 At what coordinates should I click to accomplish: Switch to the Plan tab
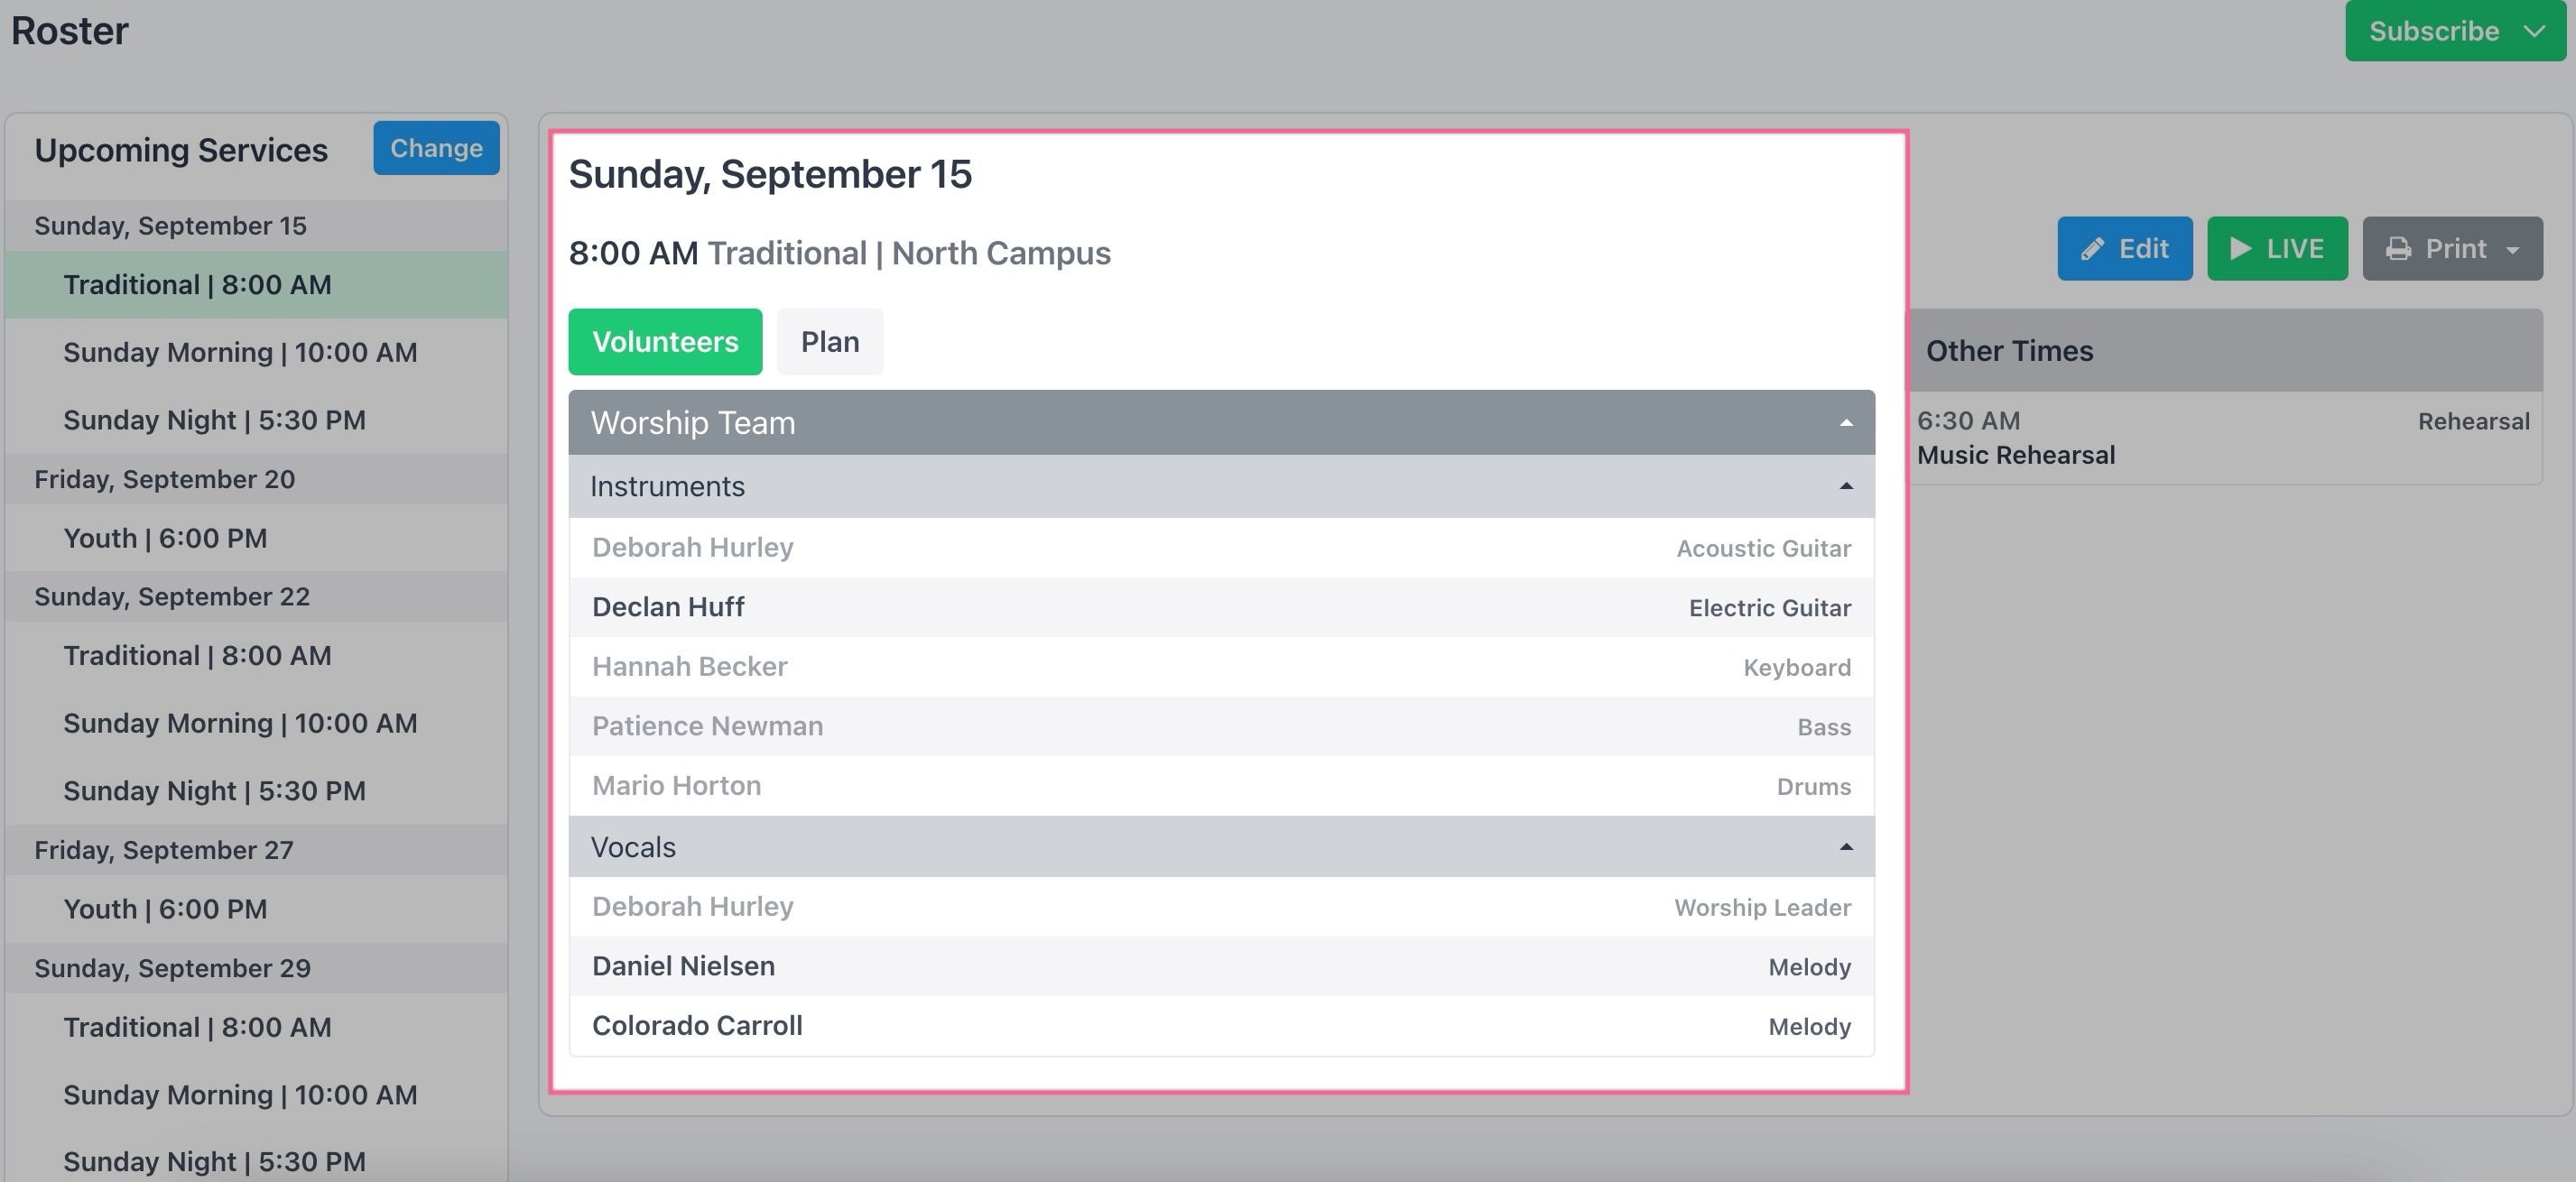[x=829, y=342]
